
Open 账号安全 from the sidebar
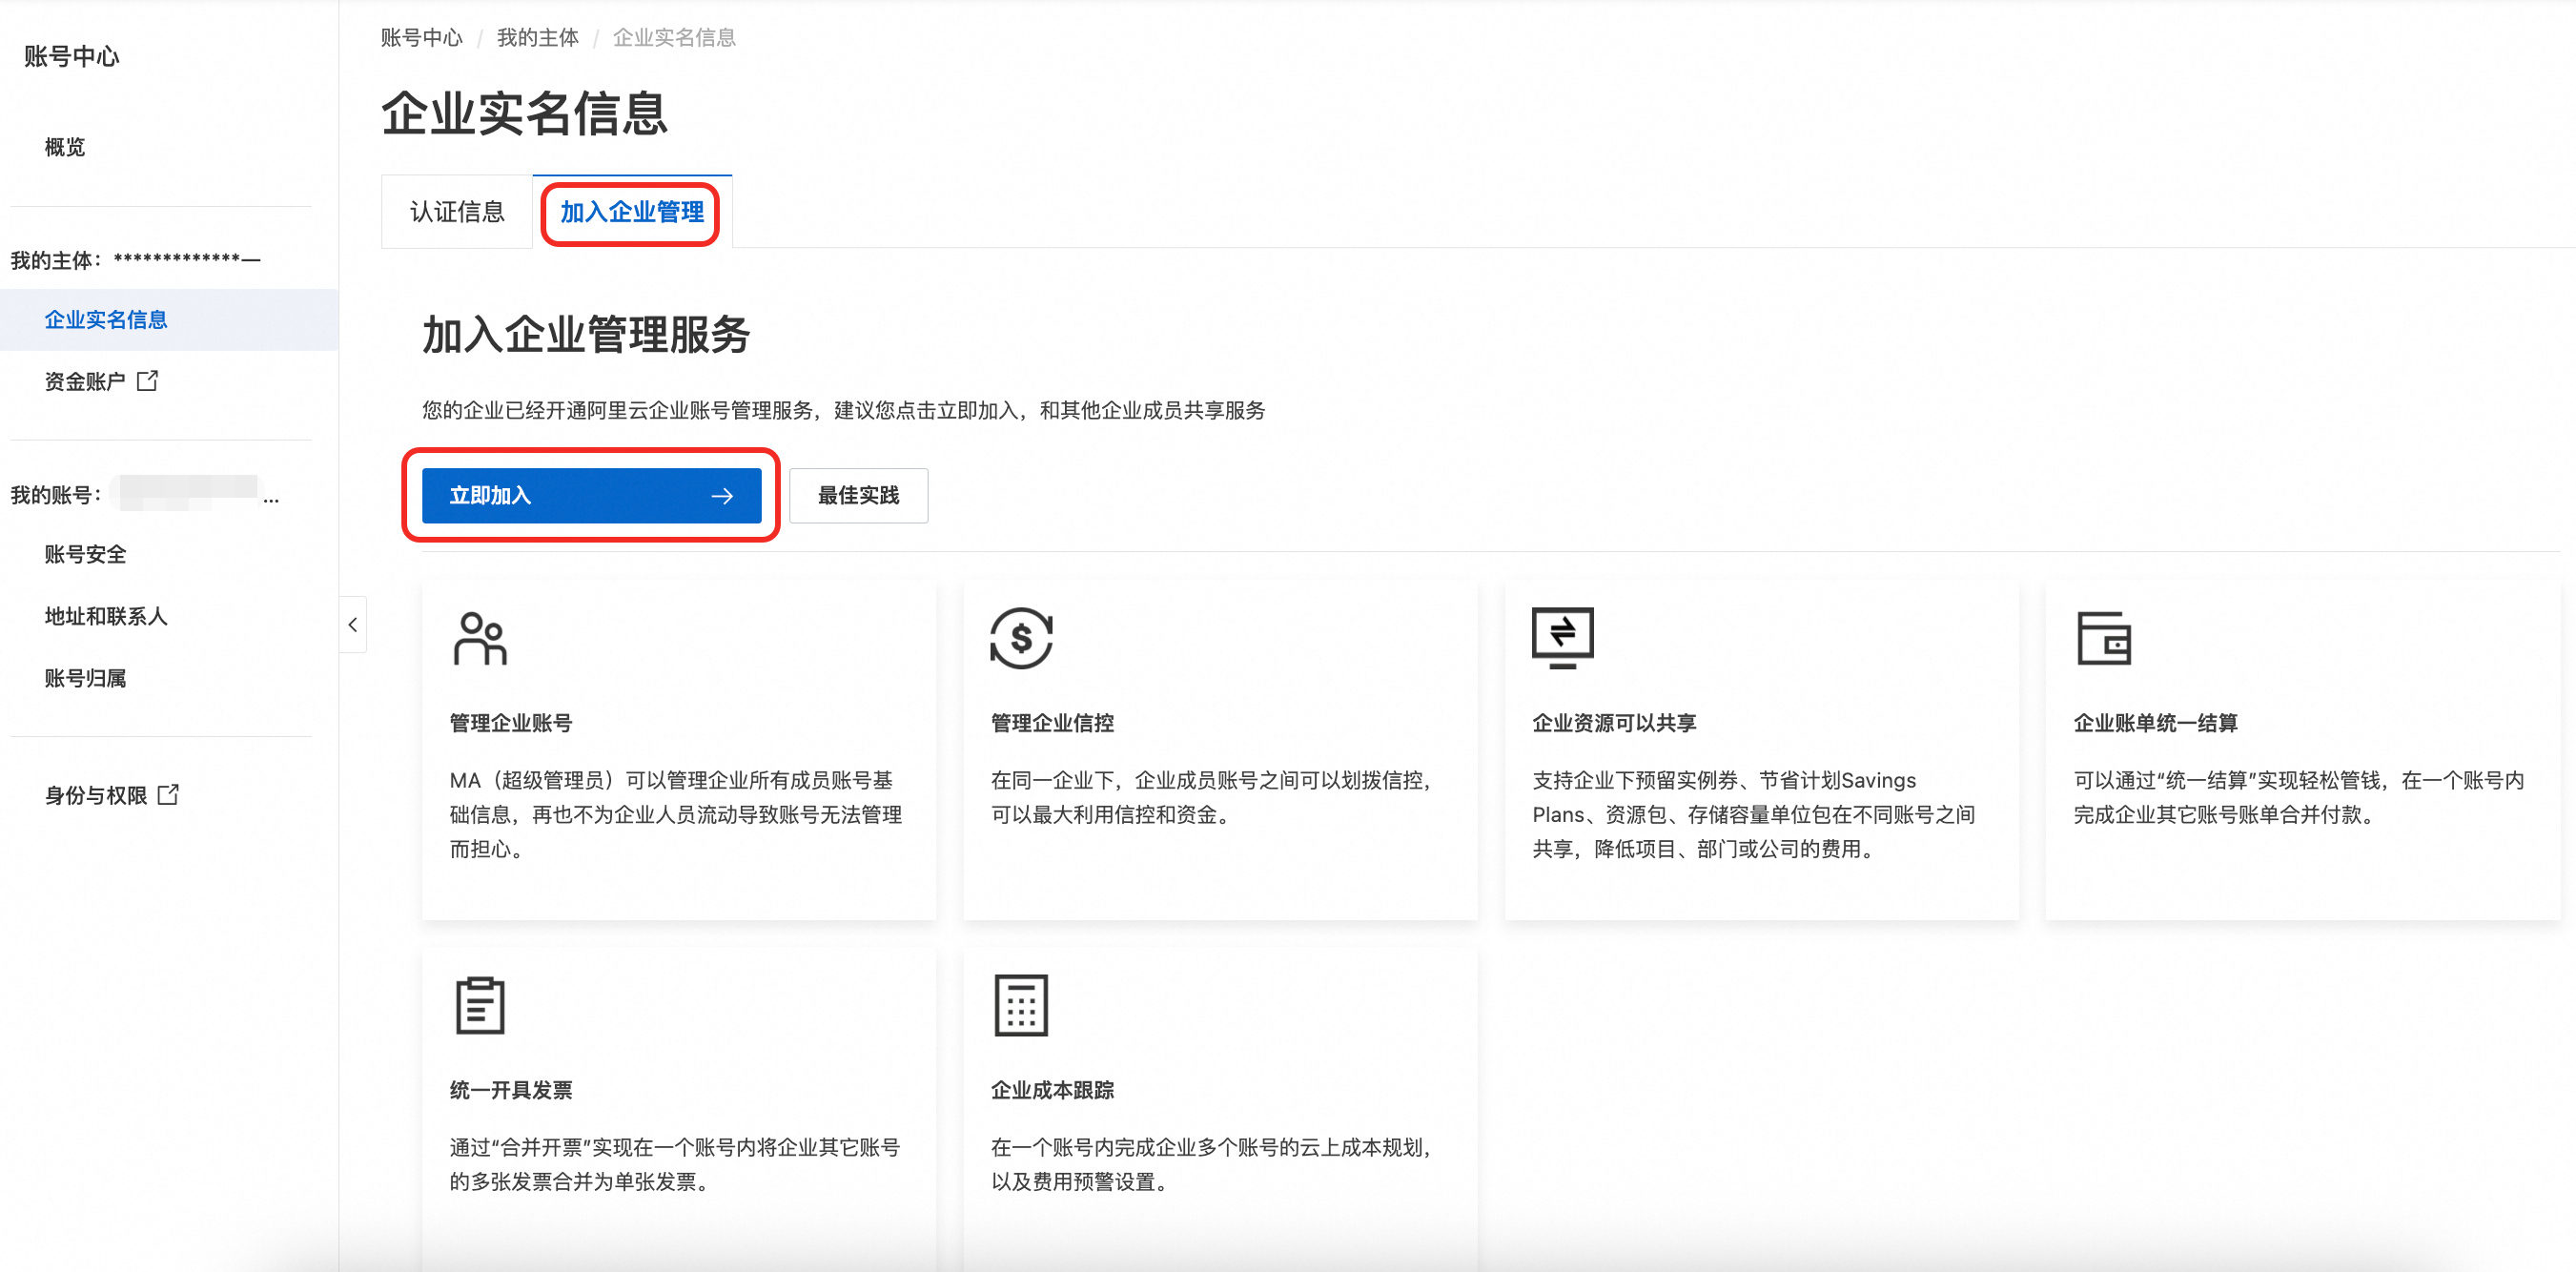[x=86, y=554]
